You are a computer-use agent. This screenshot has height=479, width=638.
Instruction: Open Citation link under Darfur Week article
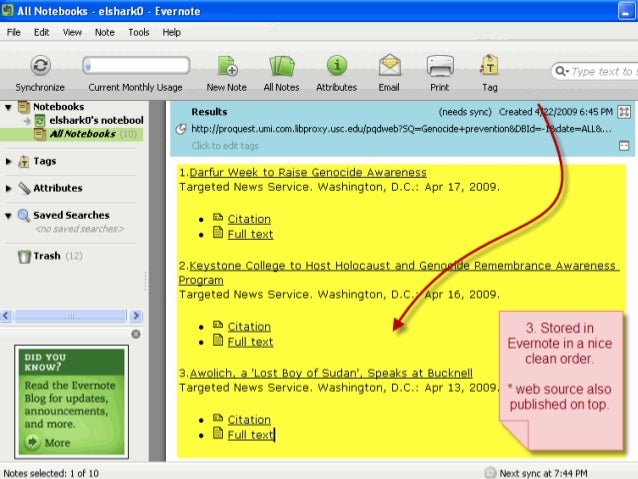[x=249, y=219]
